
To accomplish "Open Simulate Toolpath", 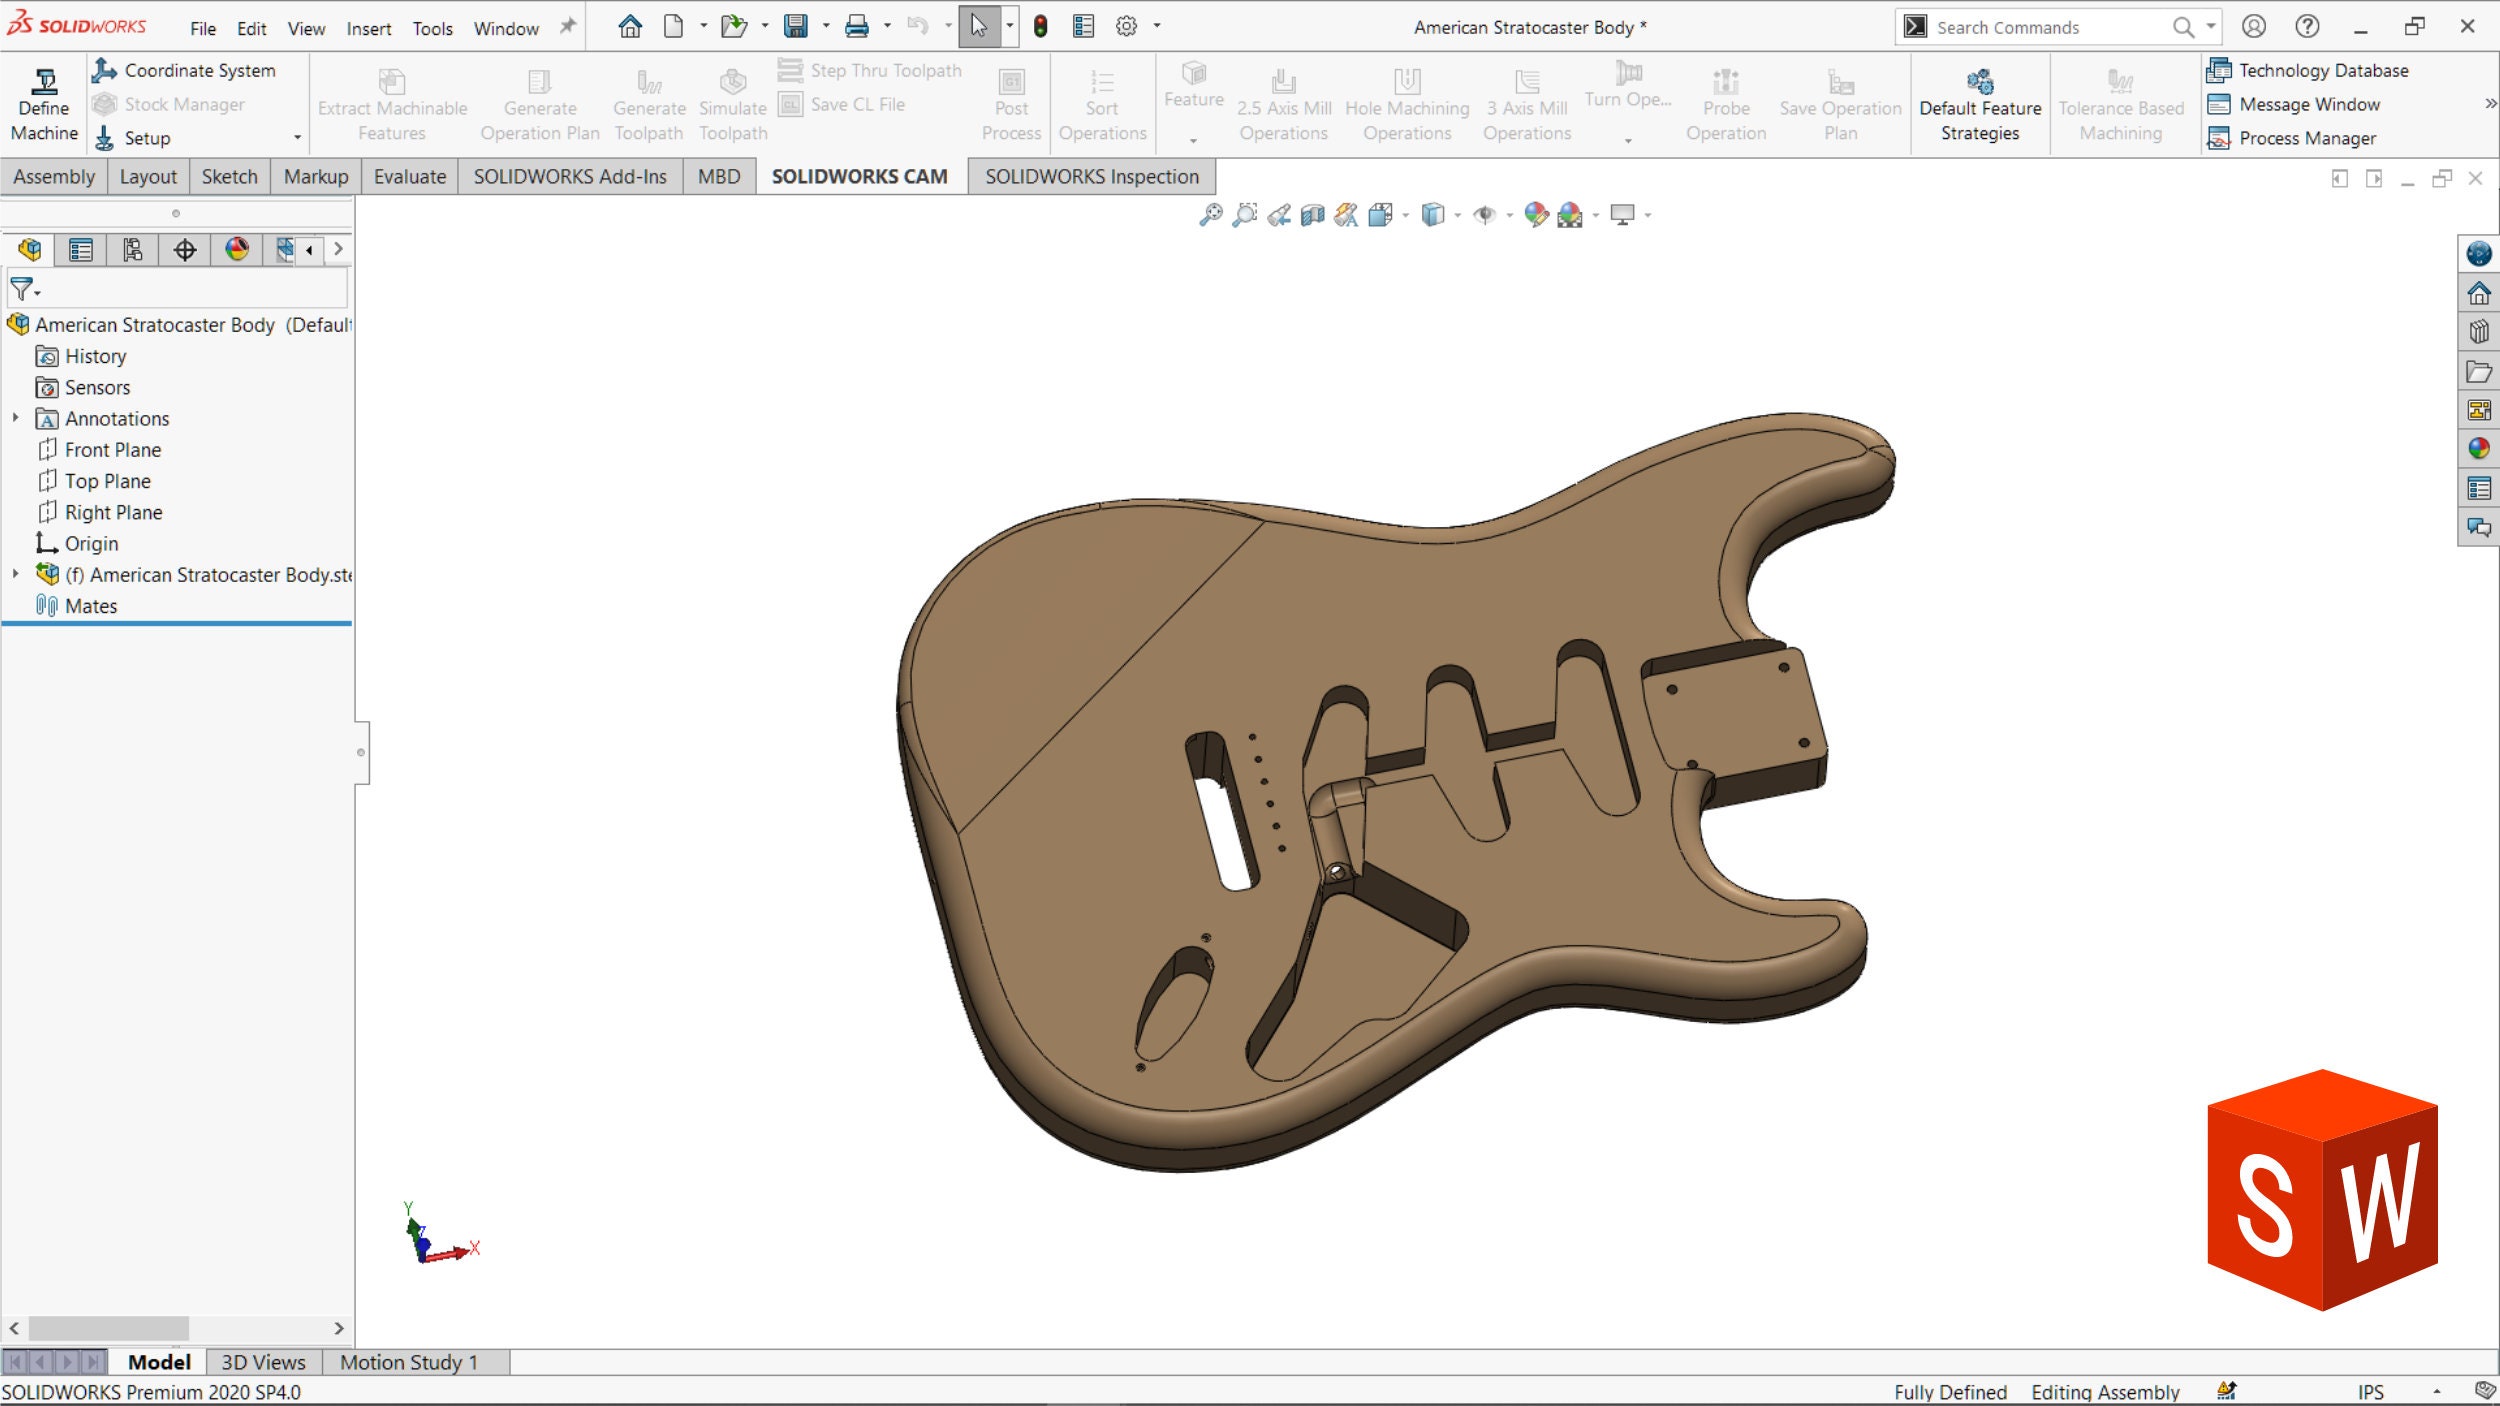I will pyautogui.click(x=732, y=100).
